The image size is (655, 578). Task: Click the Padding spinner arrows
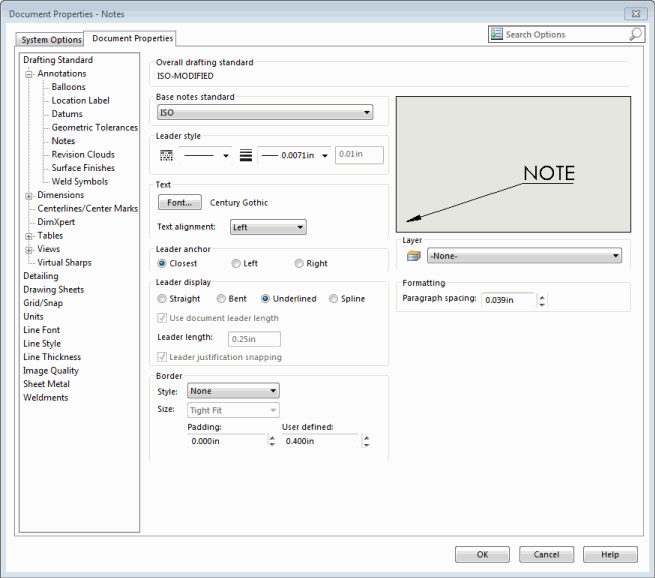(272, 441)
